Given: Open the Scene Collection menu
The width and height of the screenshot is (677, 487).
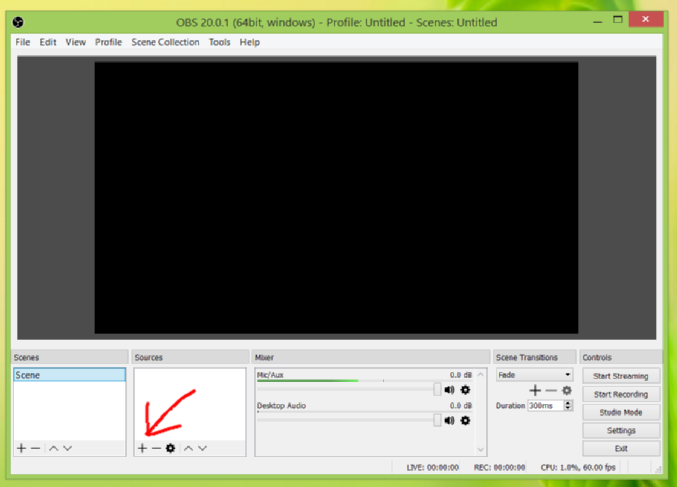Looking at the screenshot, I should pyautogui.click(x=165, y=42).
